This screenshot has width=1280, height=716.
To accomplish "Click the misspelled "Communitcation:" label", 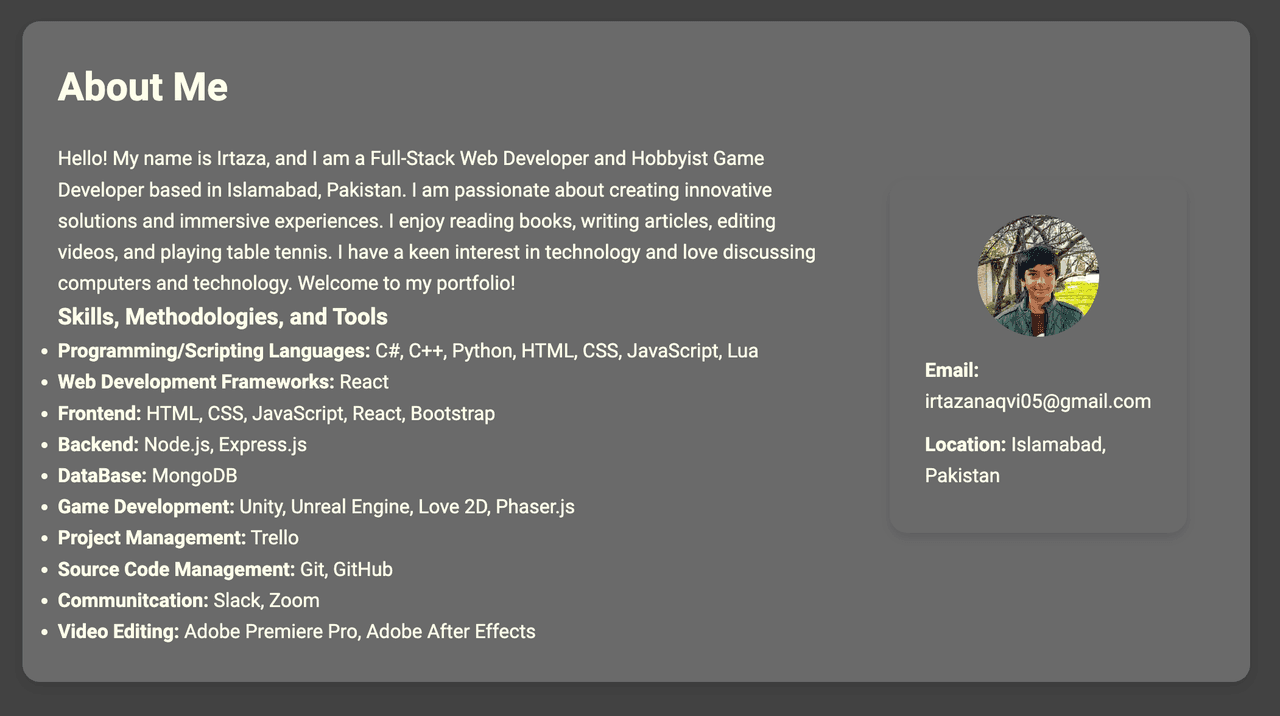I will pyautogui.click(x=133, y=600).
